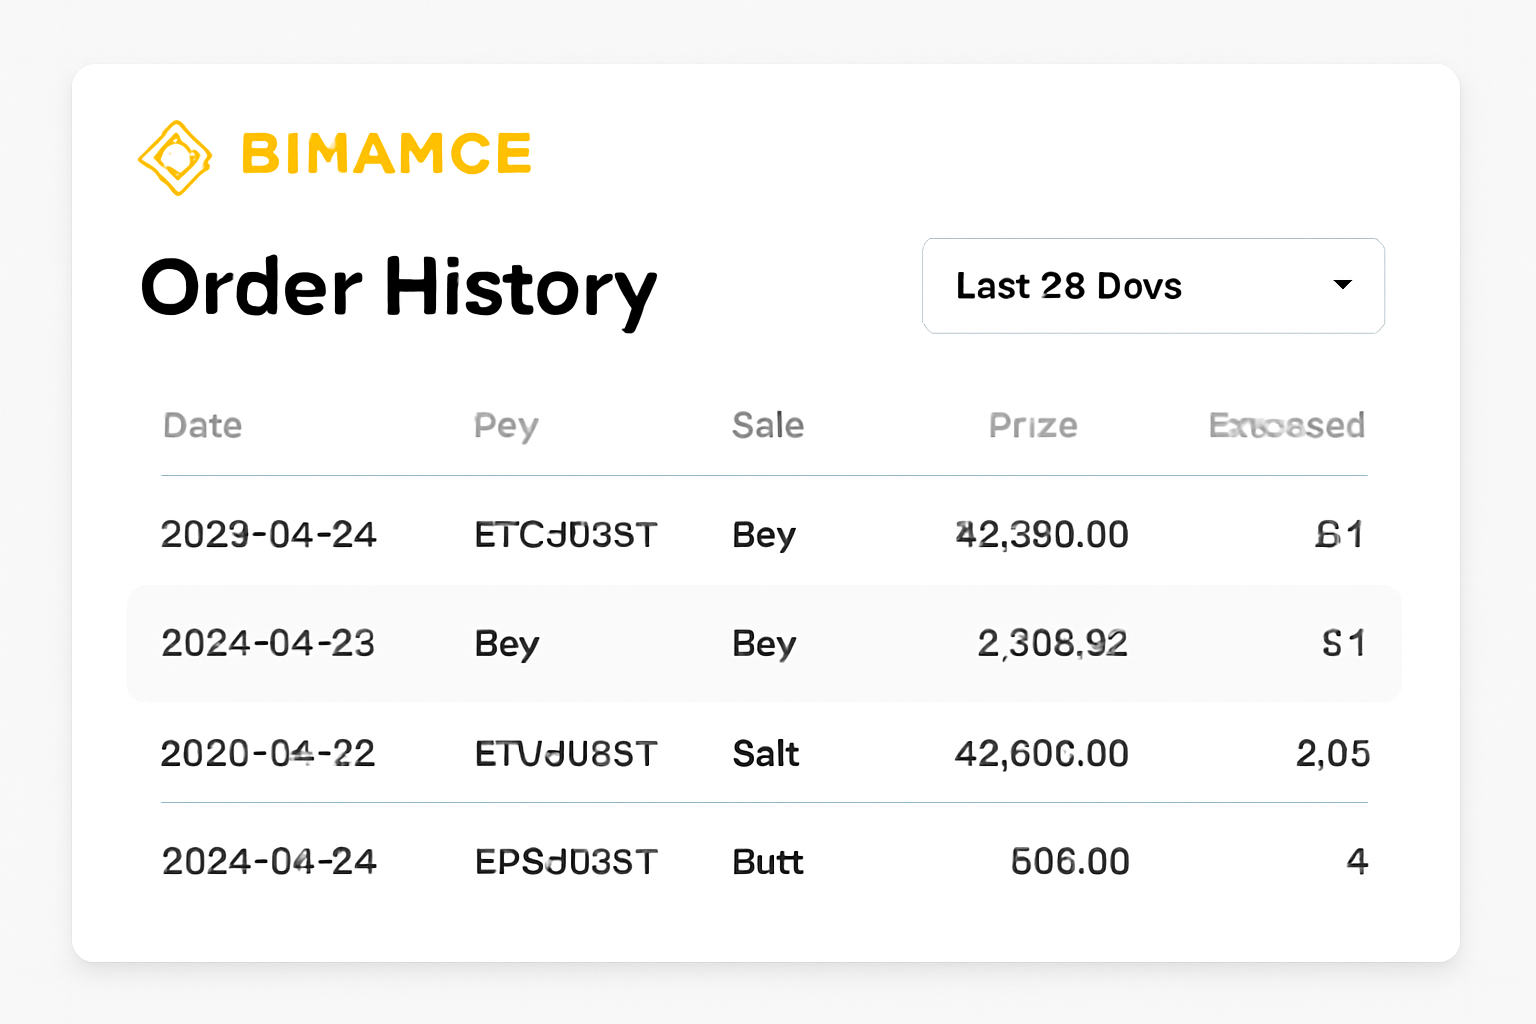The height and width of the screenshot is (1024, 1536).
Task: Click the 506.00 price in last row
Action: coord(1069,862)
